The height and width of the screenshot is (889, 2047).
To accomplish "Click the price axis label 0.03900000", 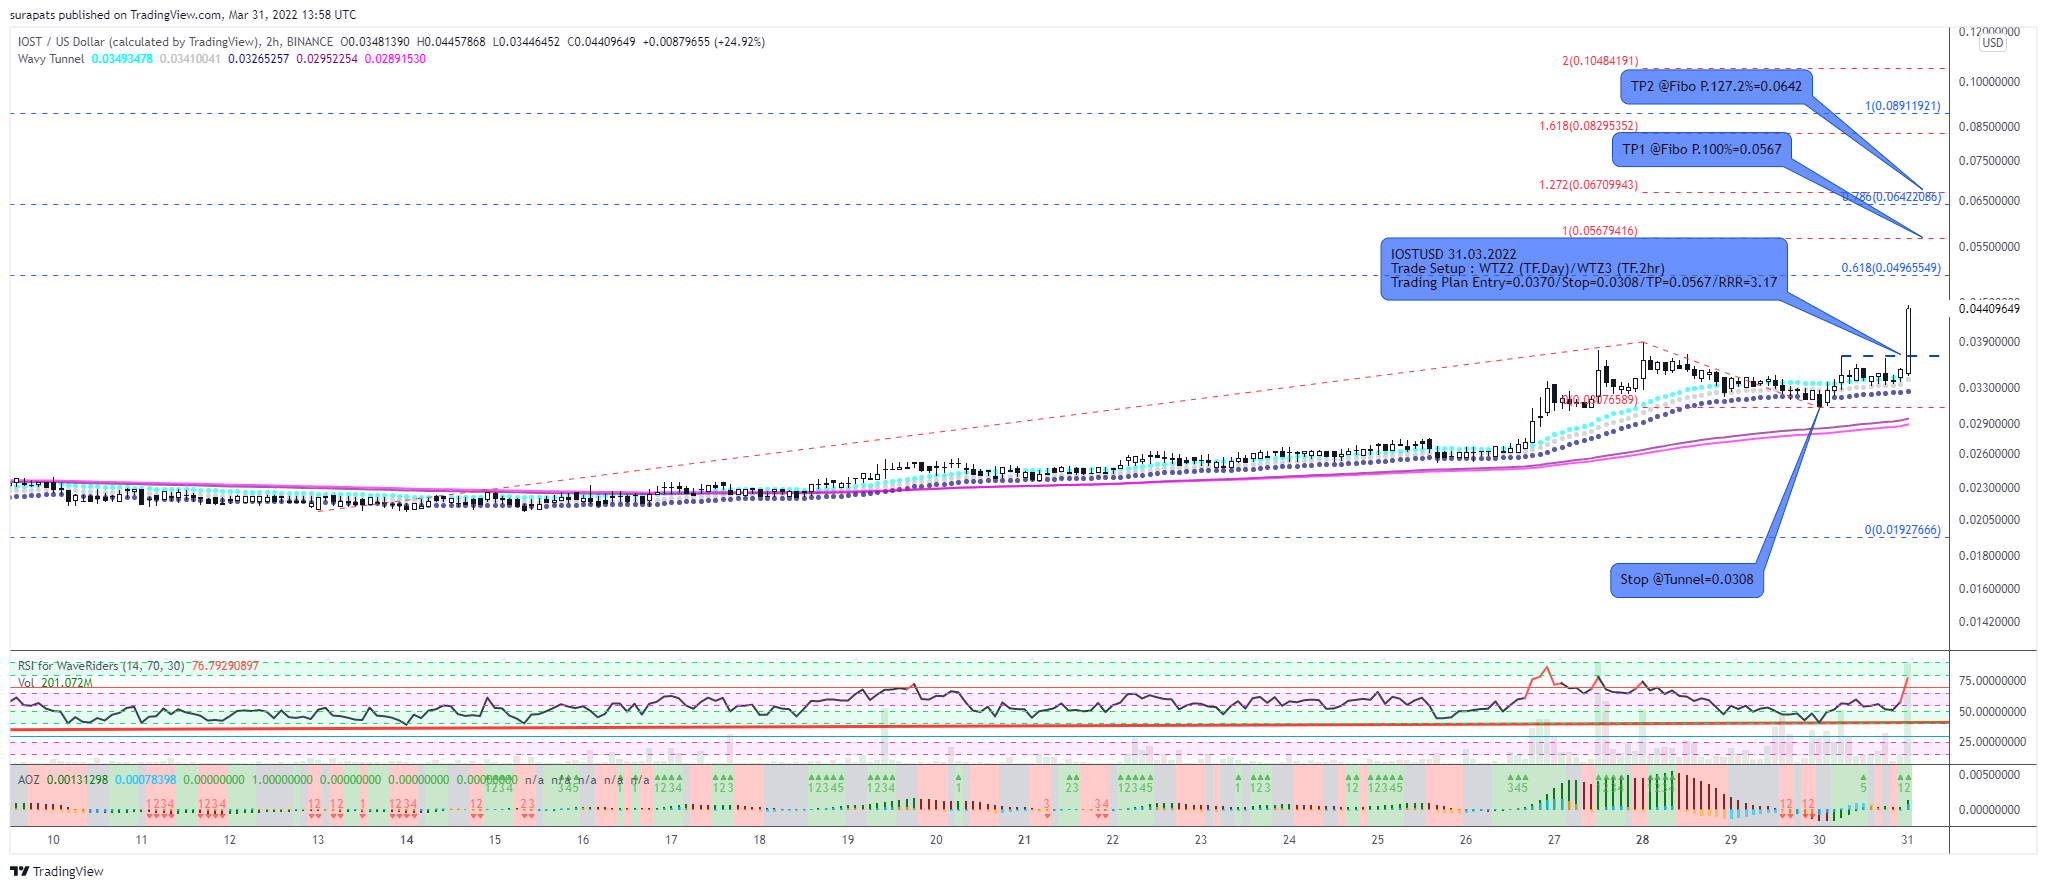I will coord(1989,342).
